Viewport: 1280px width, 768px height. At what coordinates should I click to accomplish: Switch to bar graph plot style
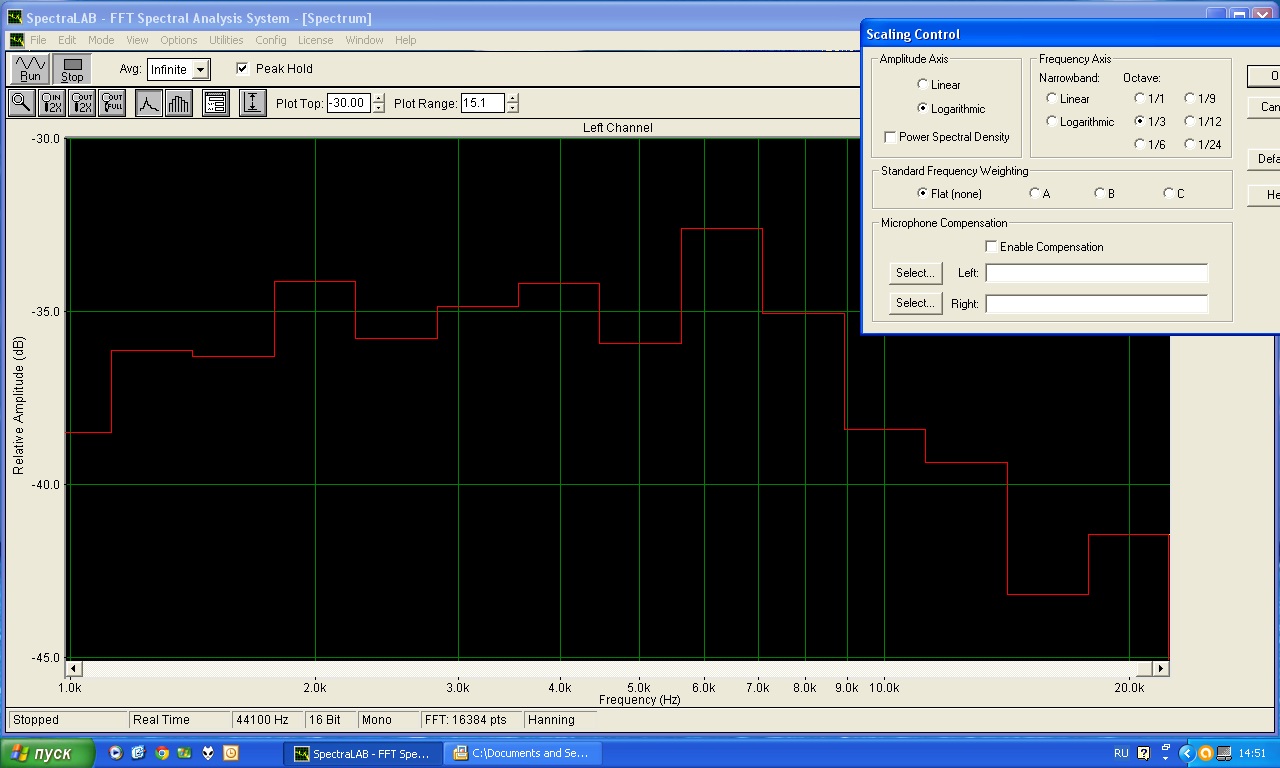(x=178, y=103)
